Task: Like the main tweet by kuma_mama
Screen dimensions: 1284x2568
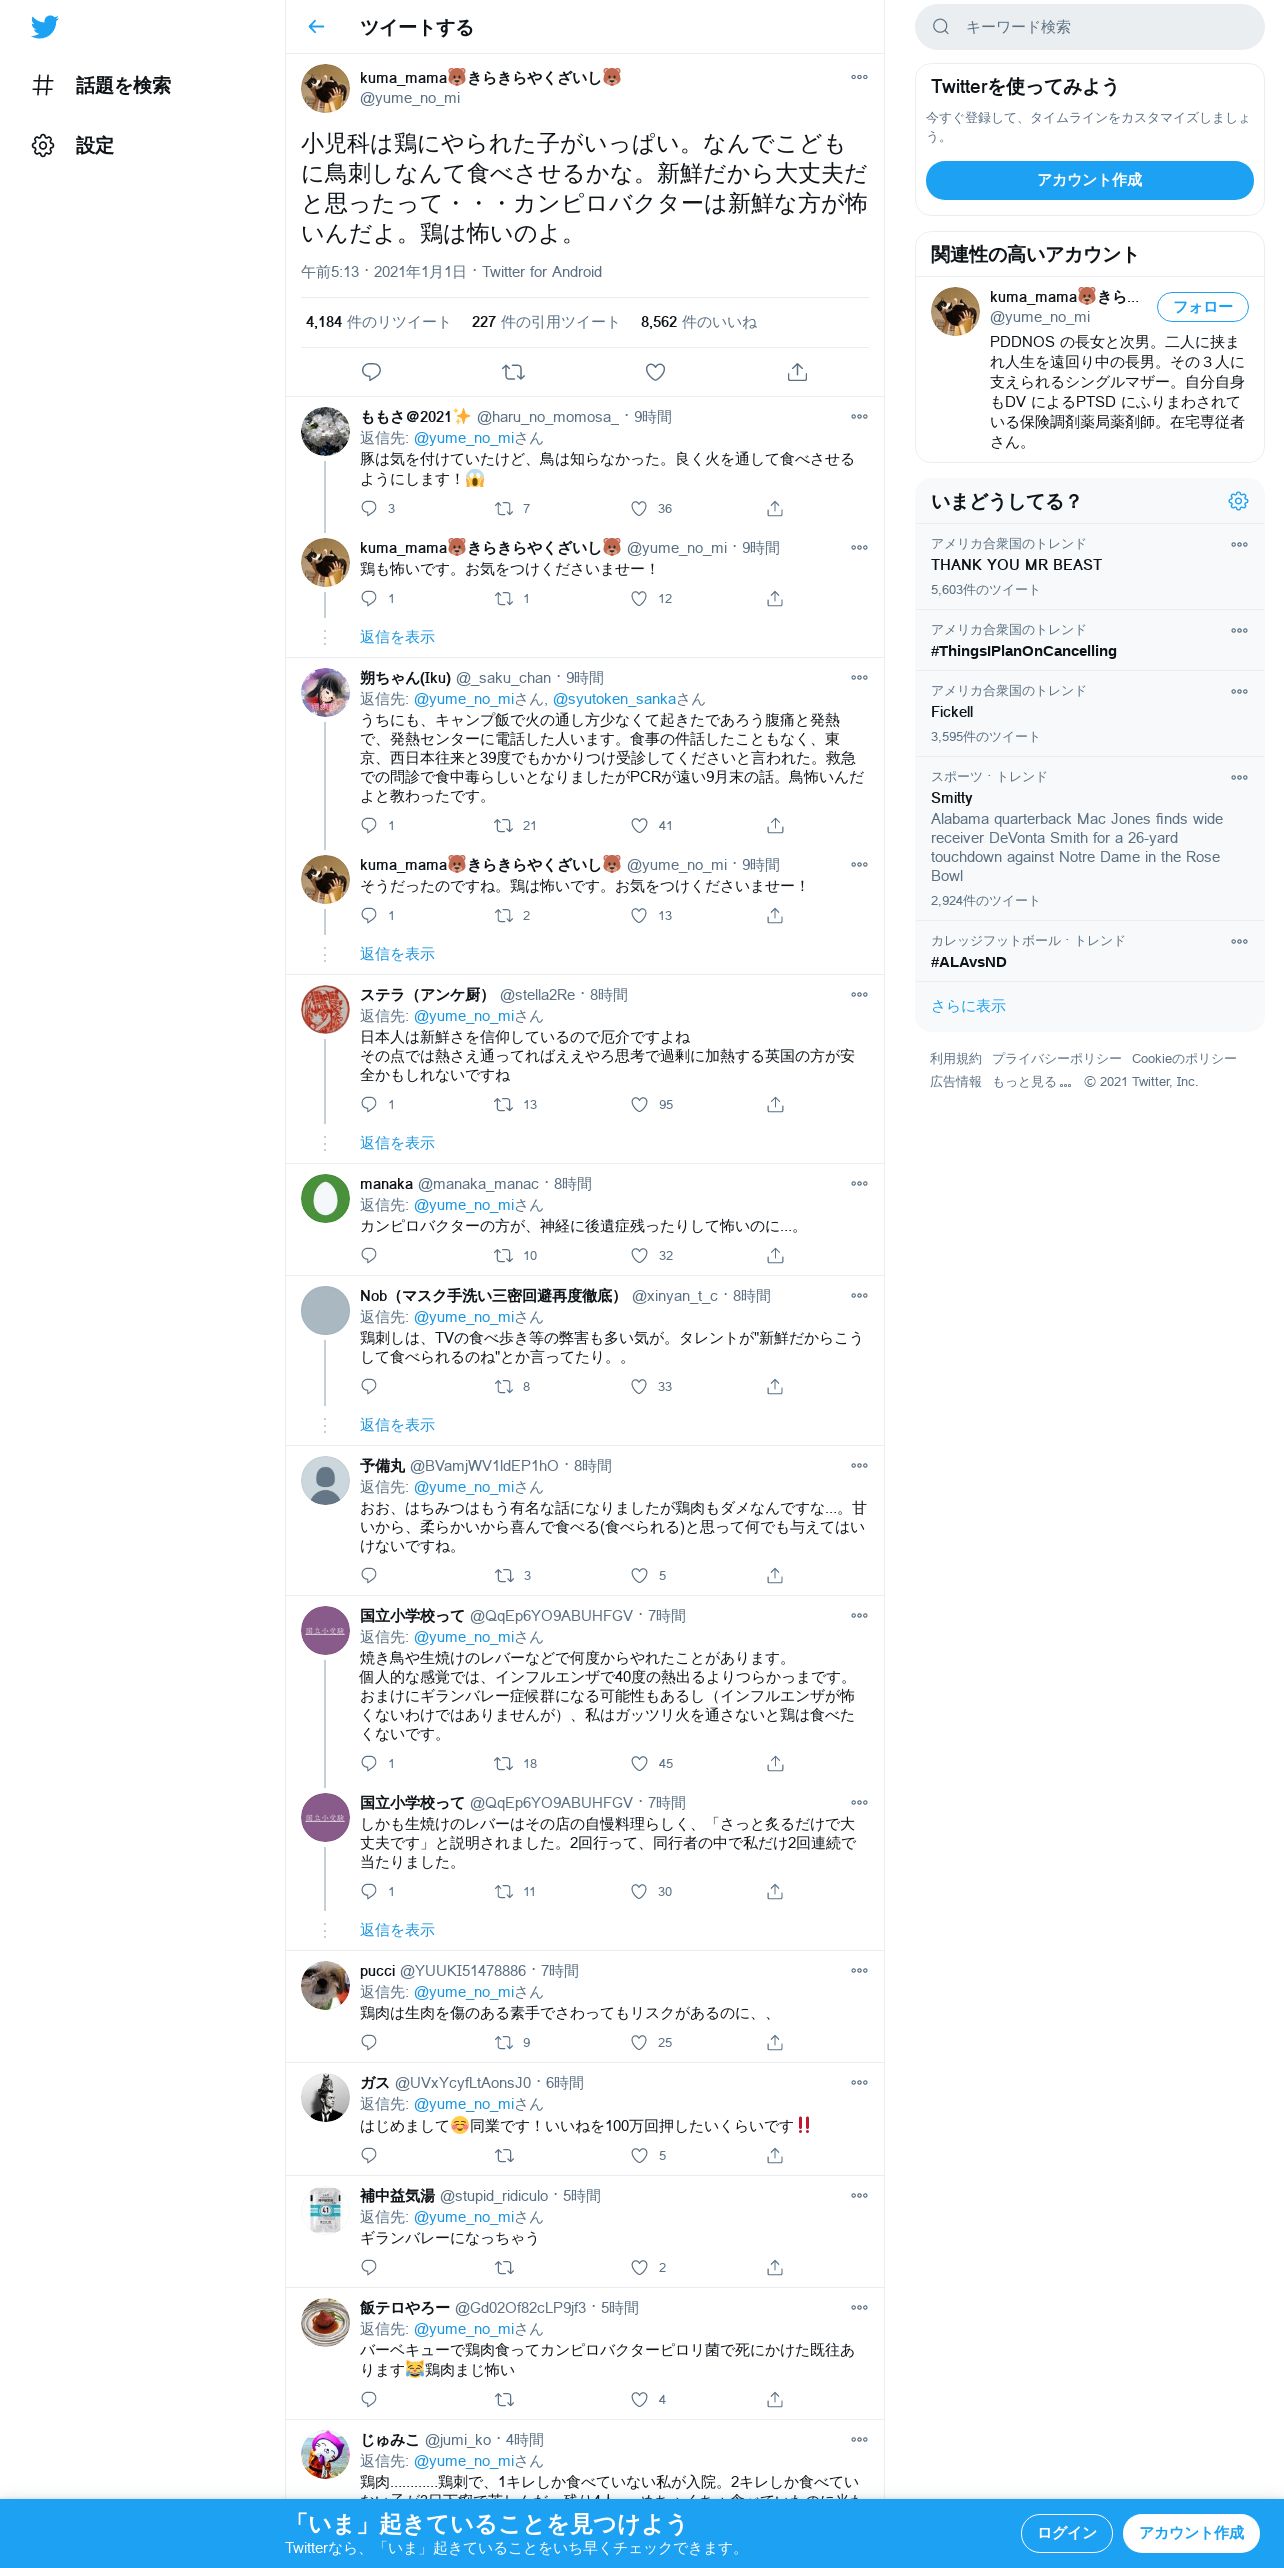Action: (655, 372)
